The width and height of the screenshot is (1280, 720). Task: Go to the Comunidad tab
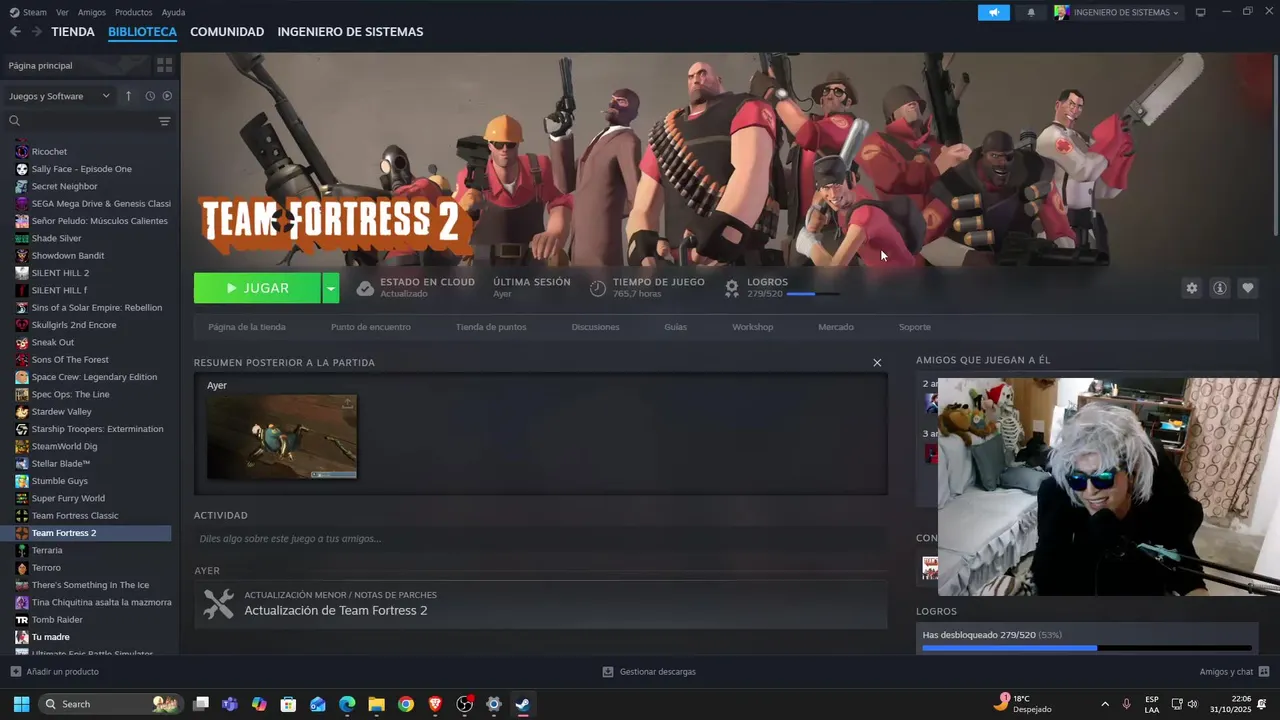coord(227,32)
